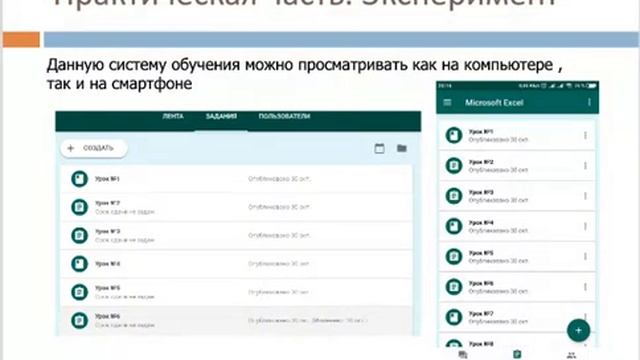
Task: Click the СОЗДАТЬ button
Action: click(94, 148)
